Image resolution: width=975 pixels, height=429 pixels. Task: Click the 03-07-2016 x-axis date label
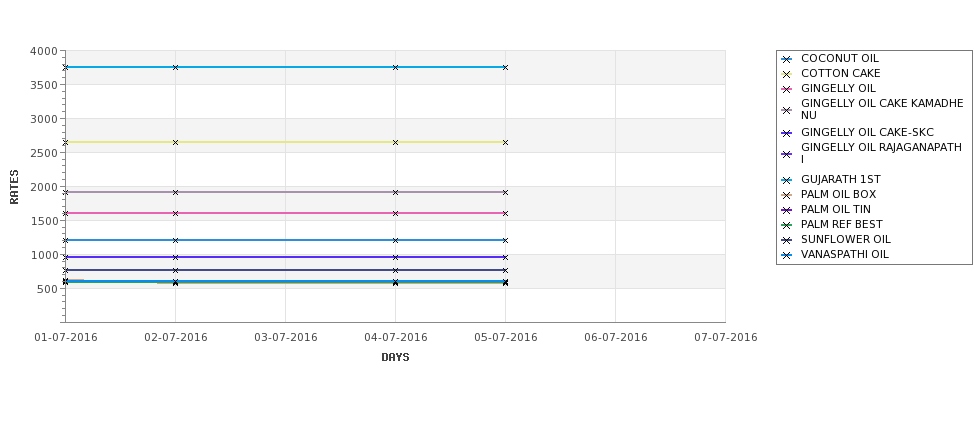tap(285, 338)
